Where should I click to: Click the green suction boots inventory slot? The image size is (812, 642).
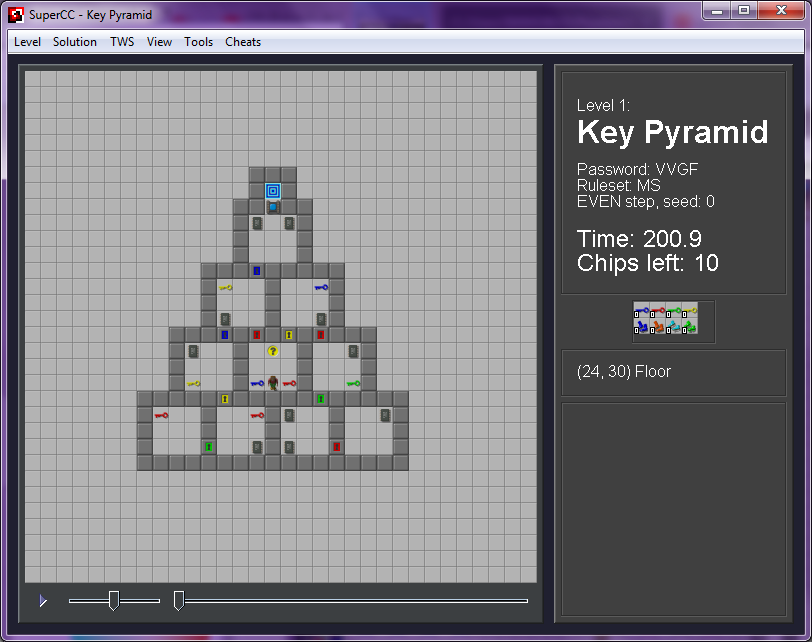pyautogui.click(x=689, y=326)
